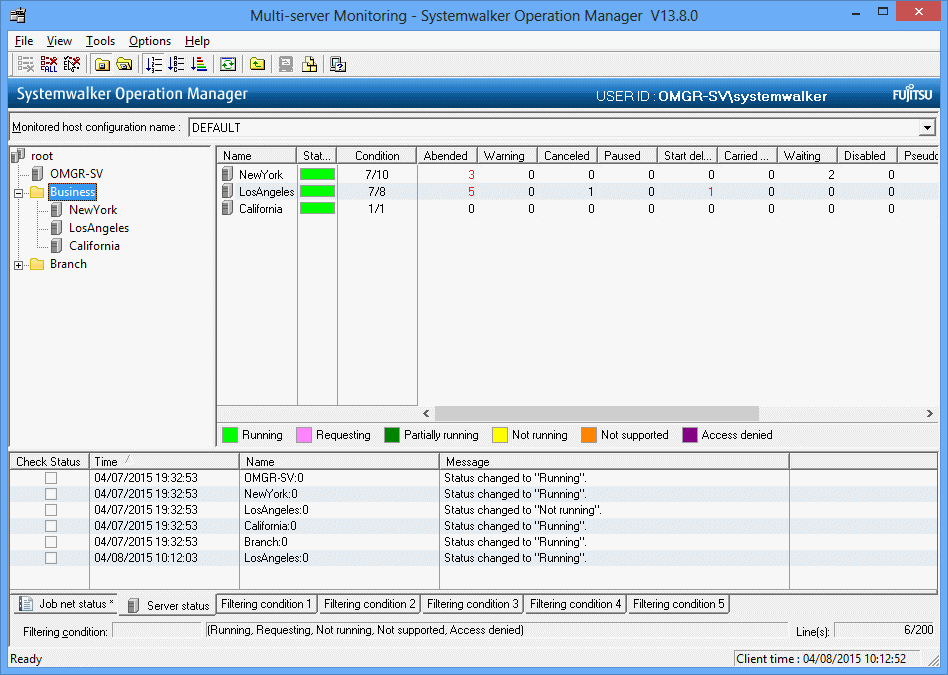948x675 pixels.
Task: Click server icon beside NewYork in list
Action: coord(228,174)
